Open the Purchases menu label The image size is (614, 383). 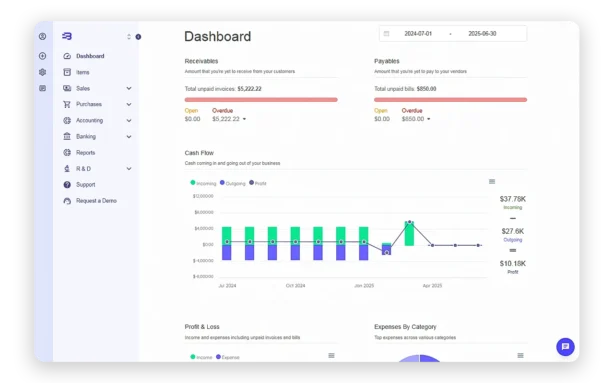89,104
